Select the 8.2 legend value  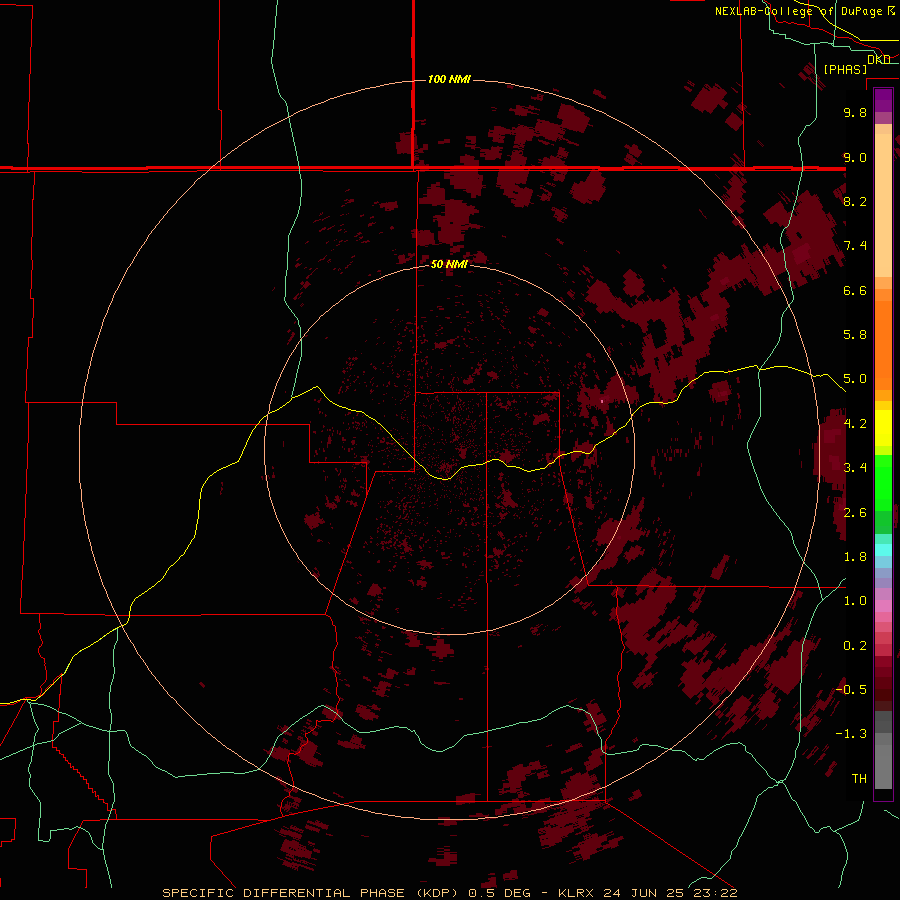tap(855, 201)
